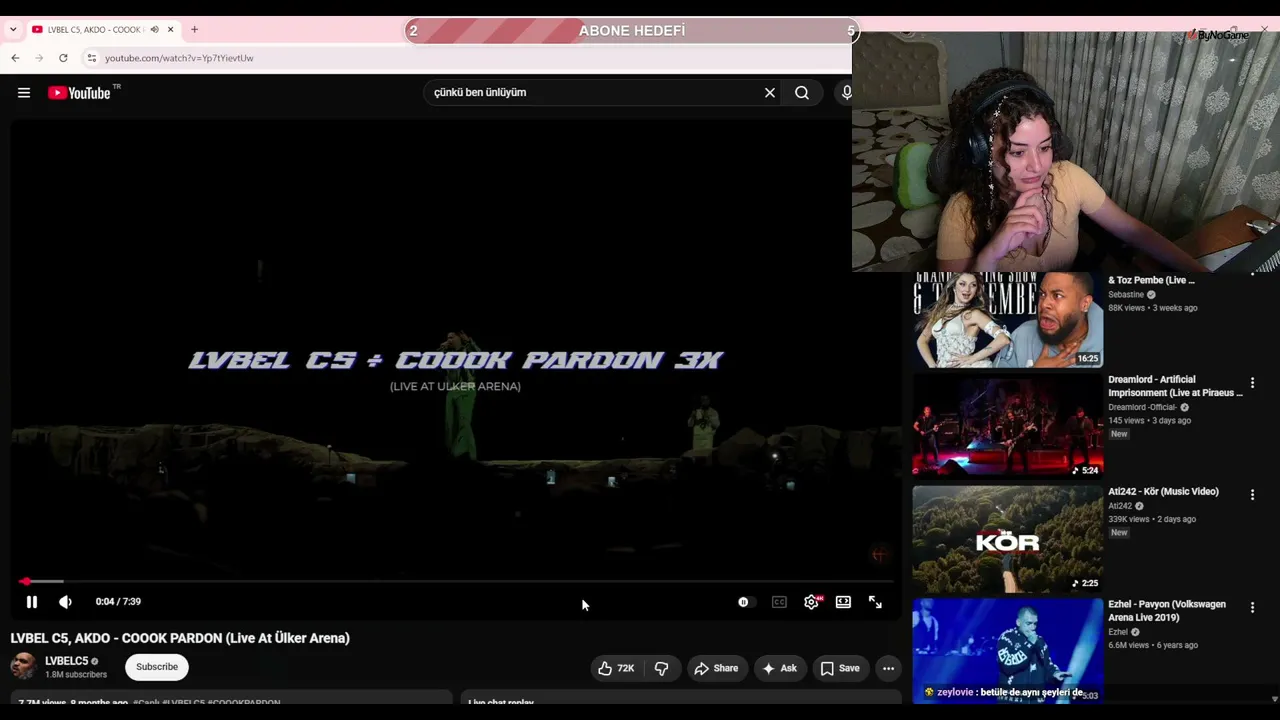Screen dimensions: 1280x720
Task: Dislike the video with the thumbs-down
Action: tap(661, 668)
